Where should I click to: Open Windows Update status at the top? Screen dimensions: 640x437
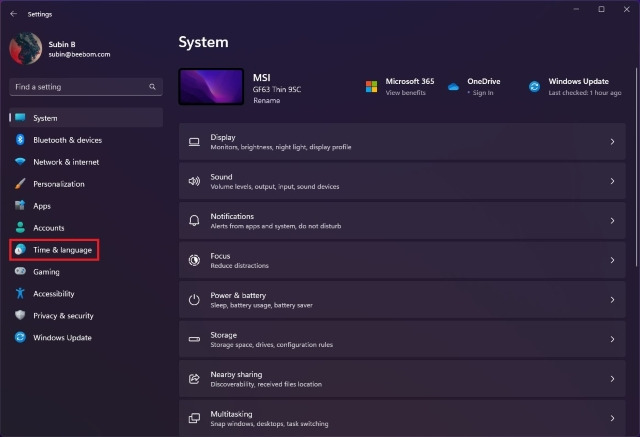[575, 87]
